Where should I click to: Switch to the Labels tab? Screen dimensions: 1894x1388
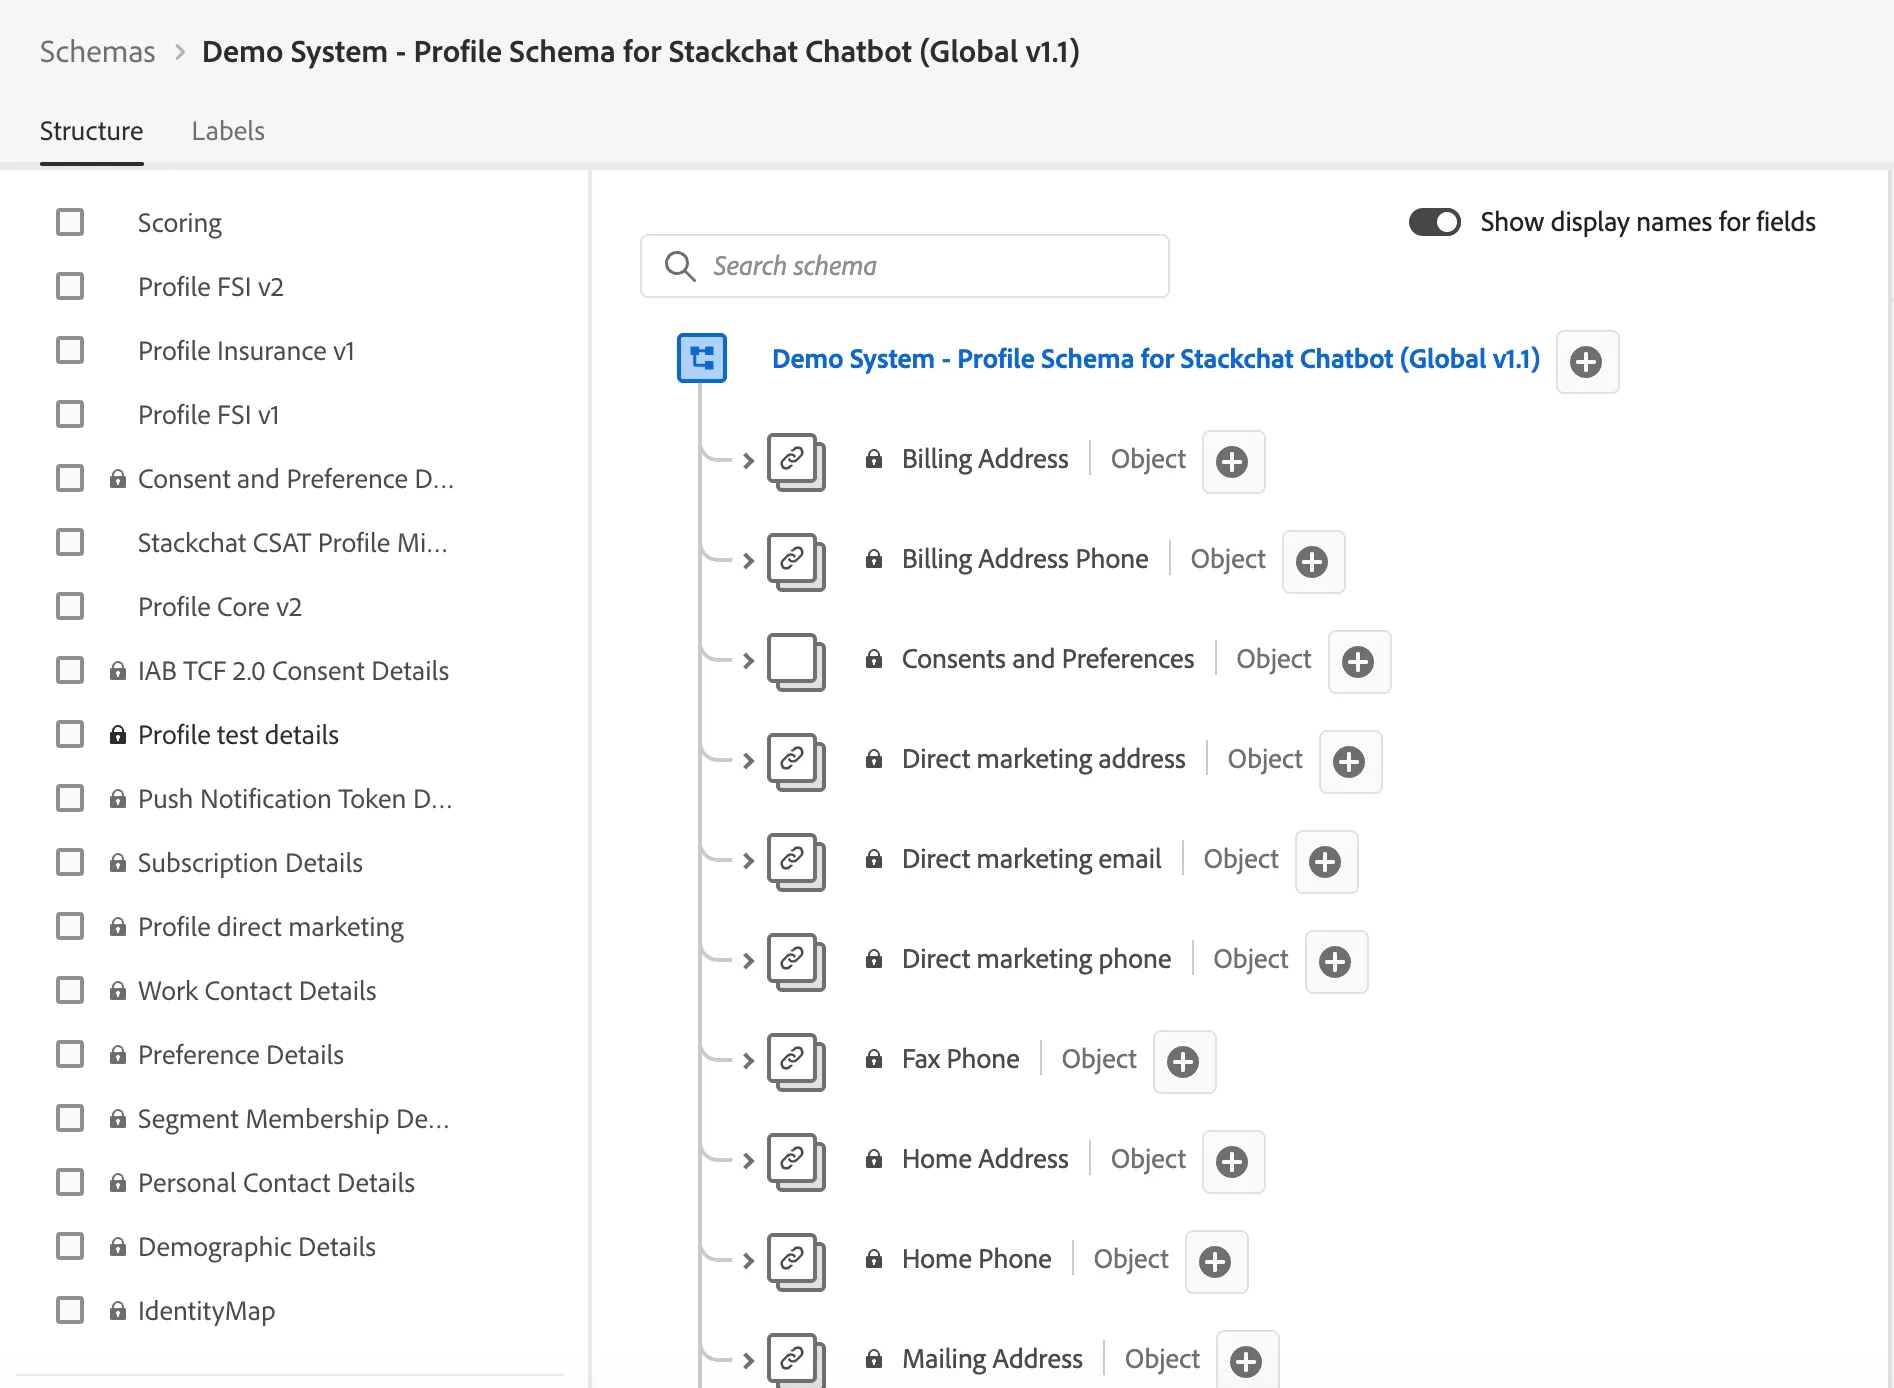228,131
